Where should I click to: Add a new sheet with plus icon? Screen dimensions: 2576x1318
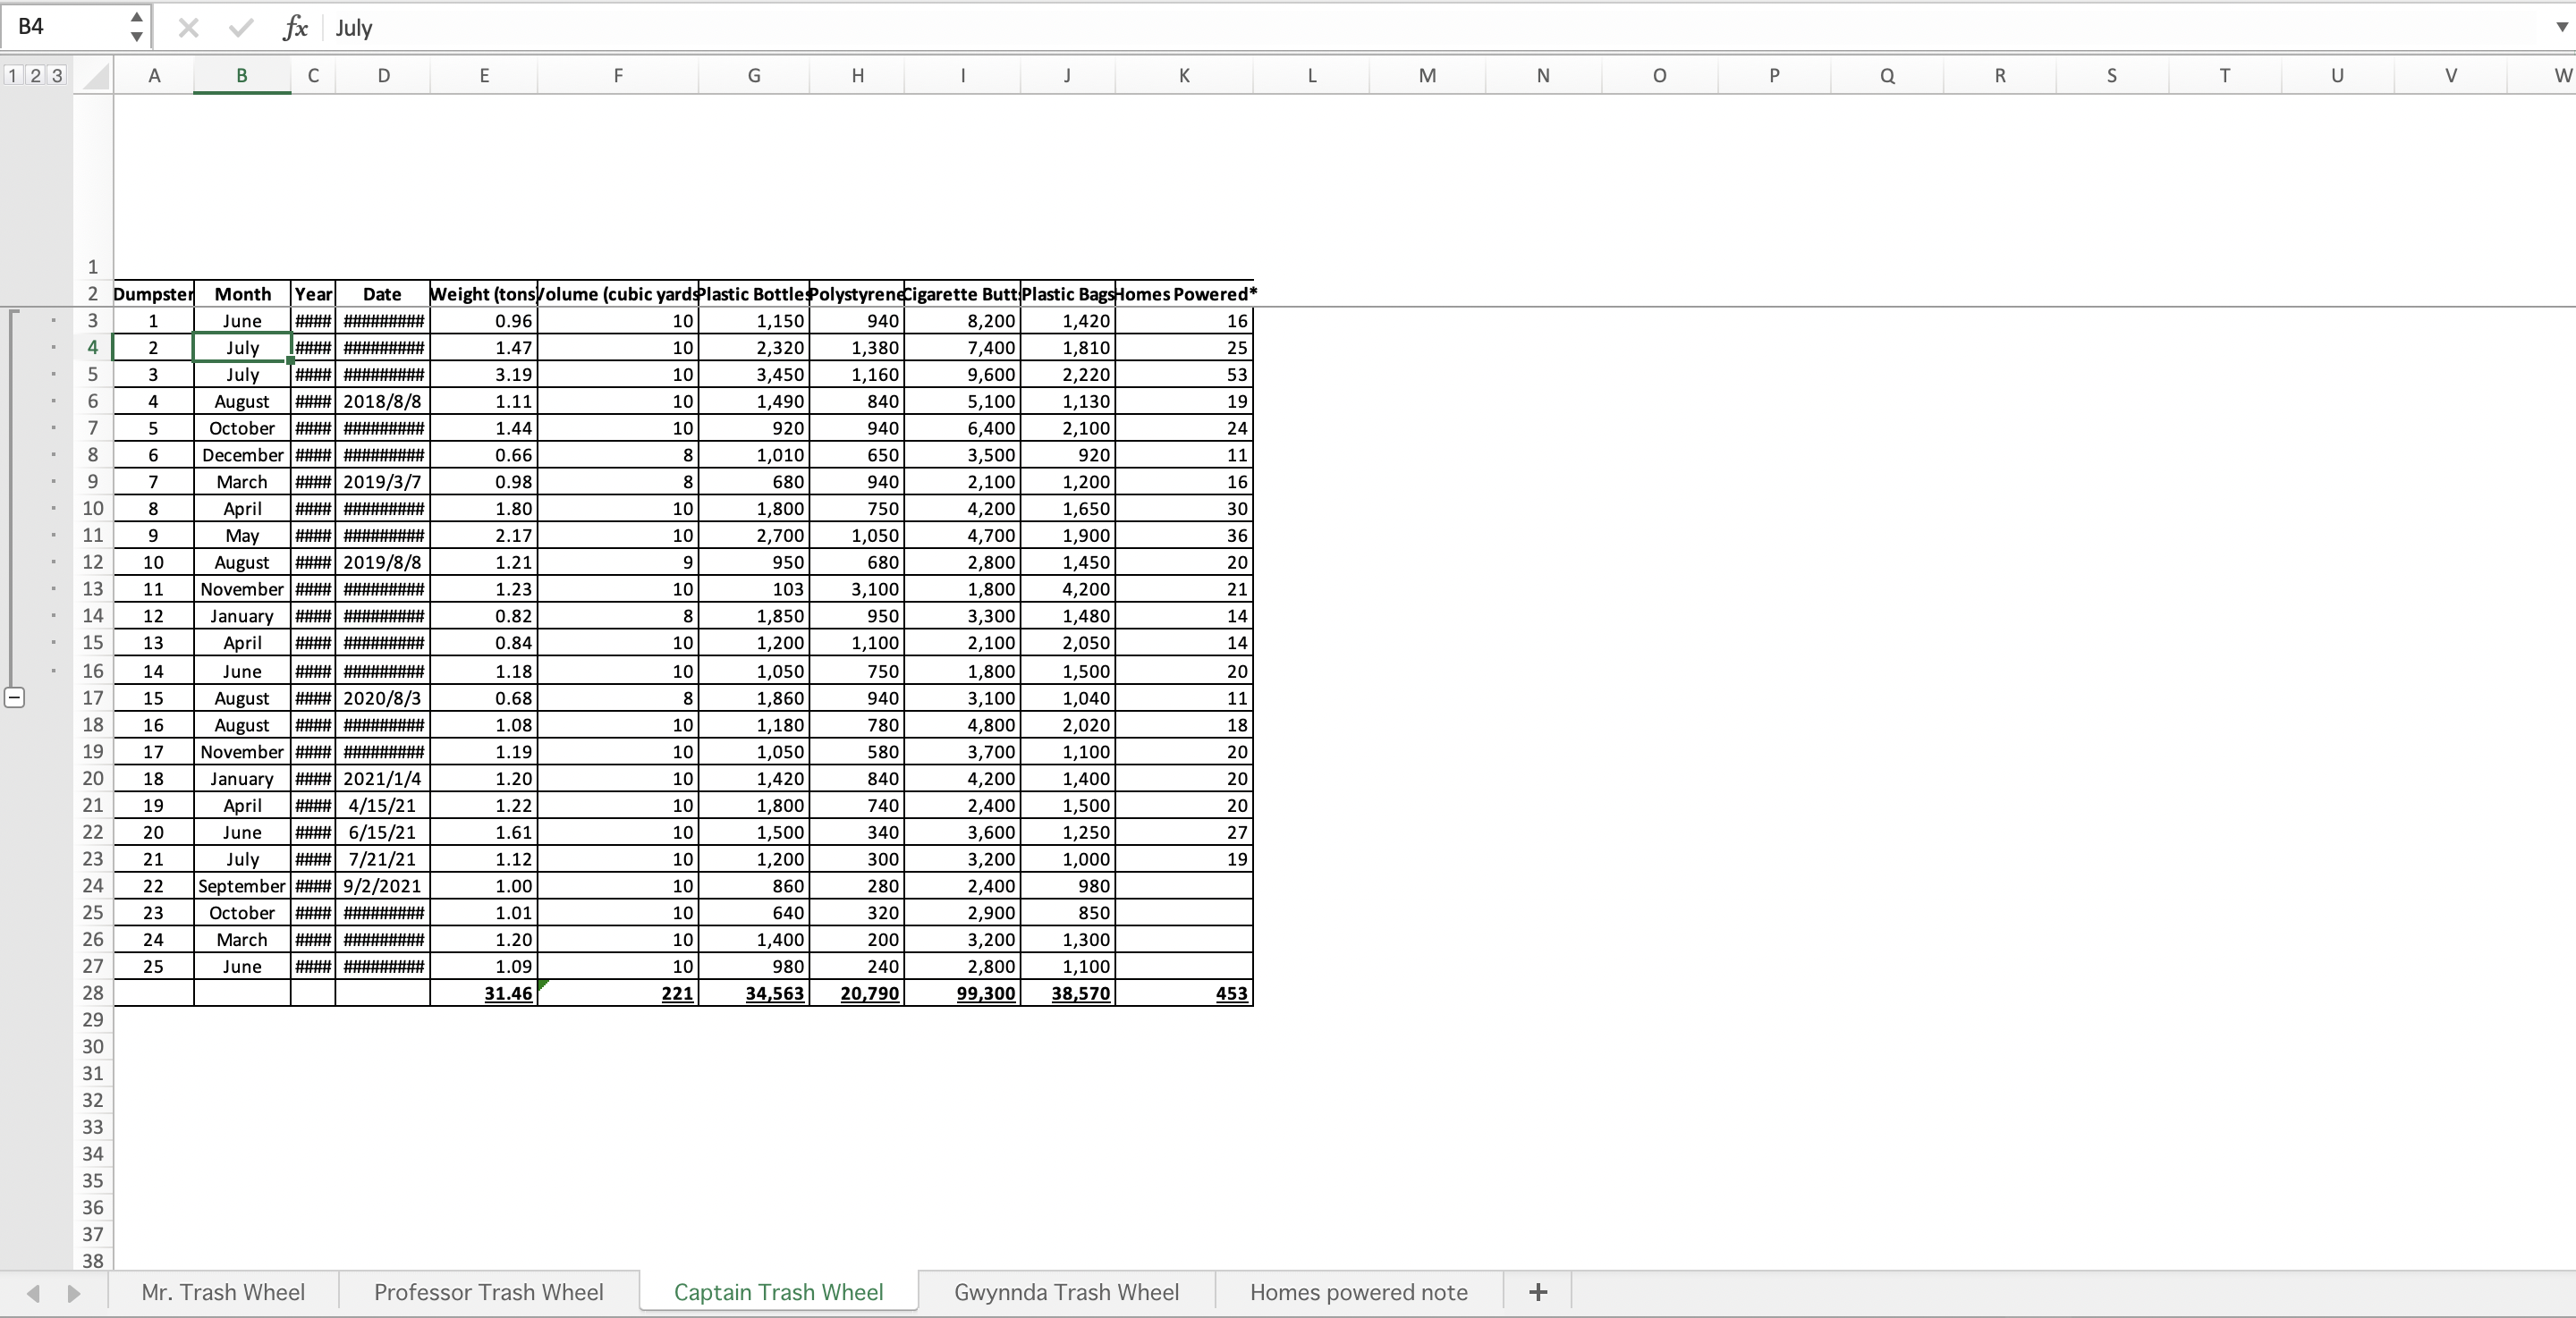[x=1538, y=1292]
